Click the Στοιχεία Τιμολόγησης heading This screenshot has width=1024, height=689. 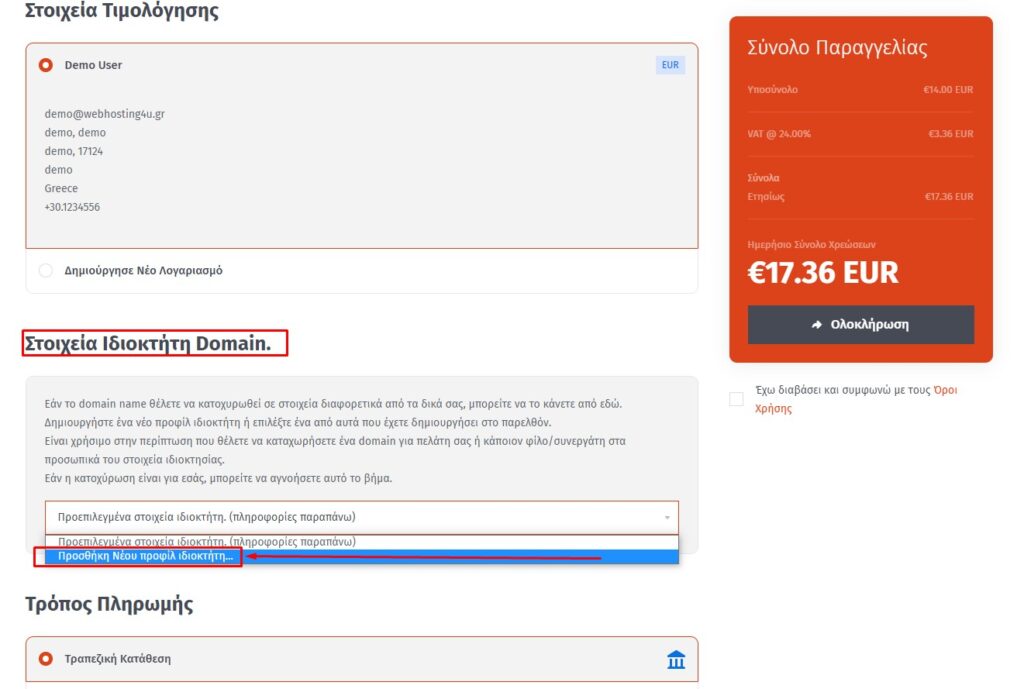(x=121, y=10)
